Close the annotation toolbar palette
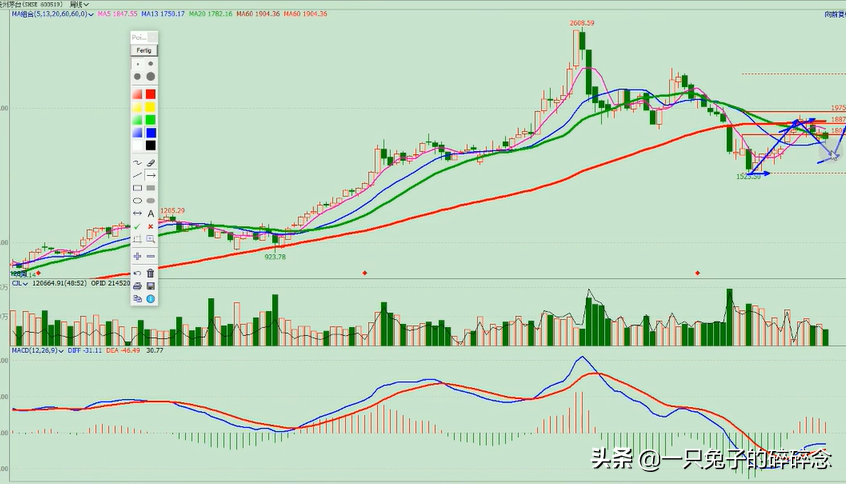 click(153, 37)
